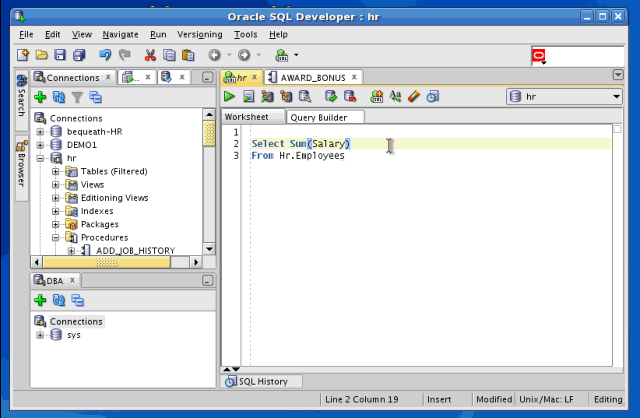Open the Tools menu
640x418 pixels.
click(245, 35)
